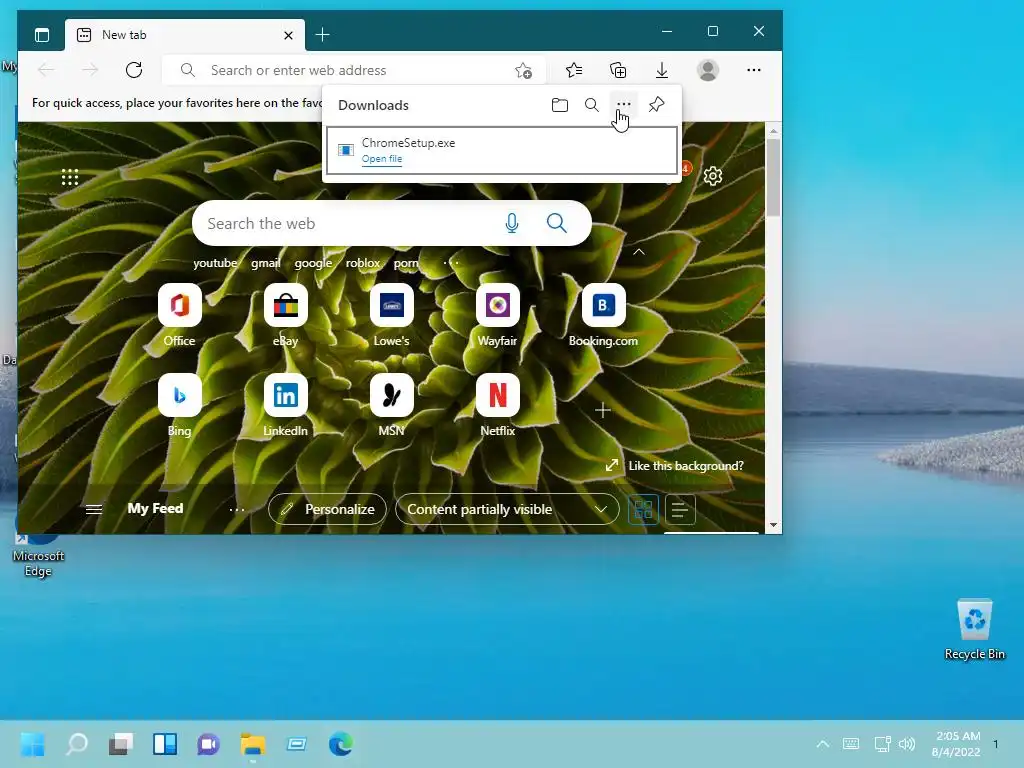This screenshot has width=1024, height=768.
Task: Select the gmail search suggestion
Action: [x=266, y=263]
